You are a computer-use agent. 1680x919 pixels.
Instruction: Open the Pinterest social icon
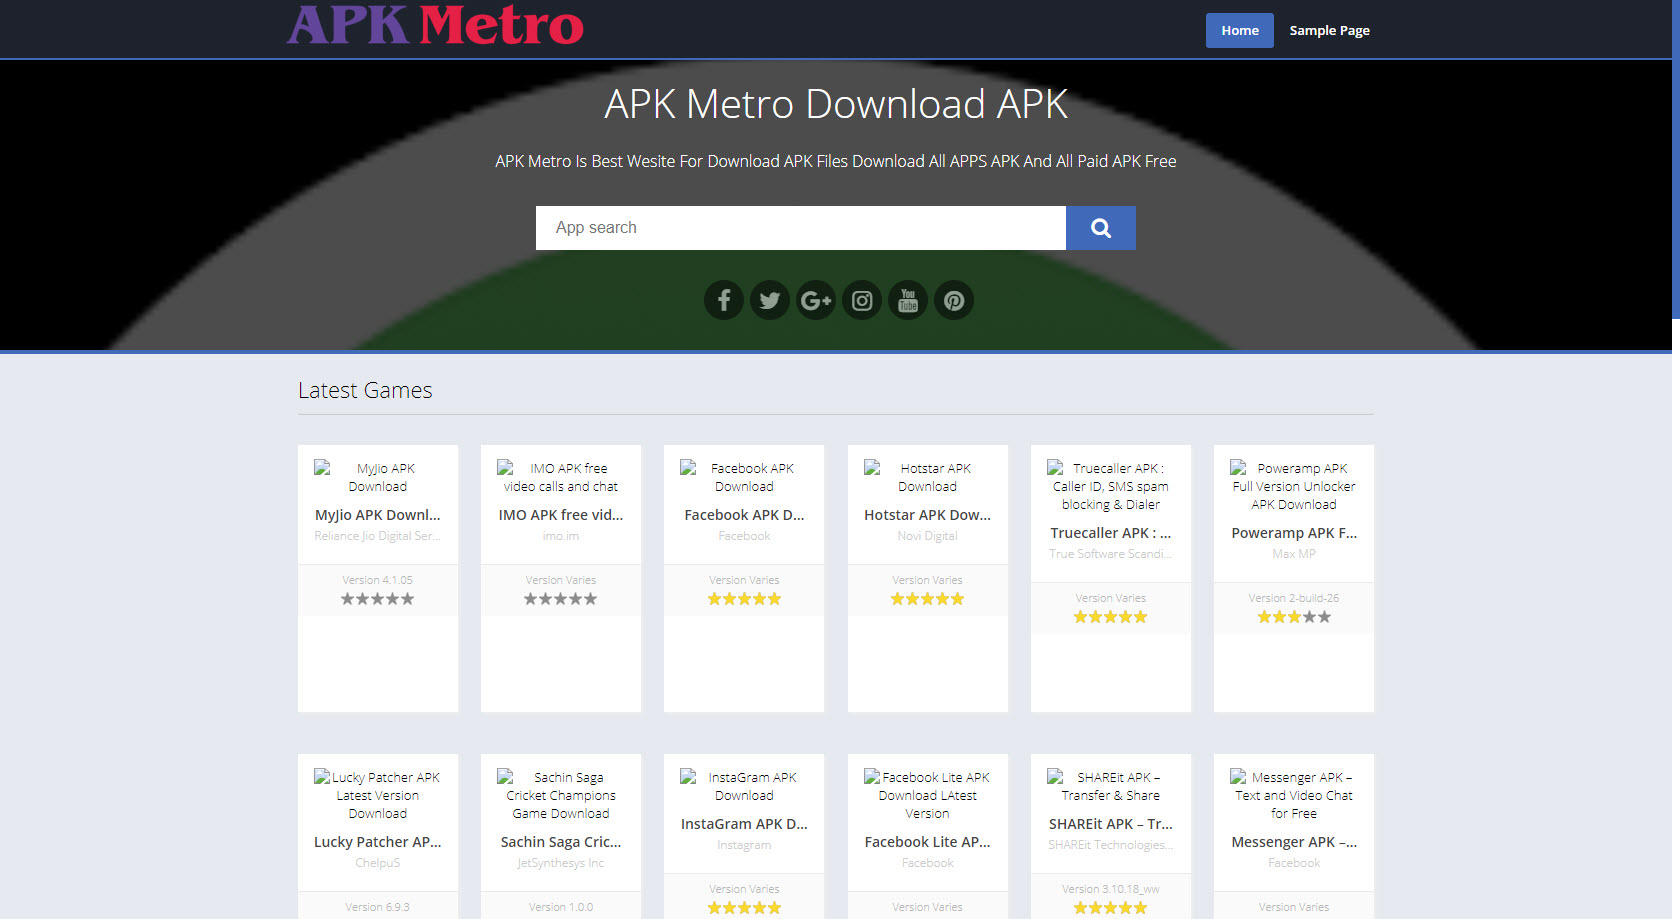tap(953, 300)
